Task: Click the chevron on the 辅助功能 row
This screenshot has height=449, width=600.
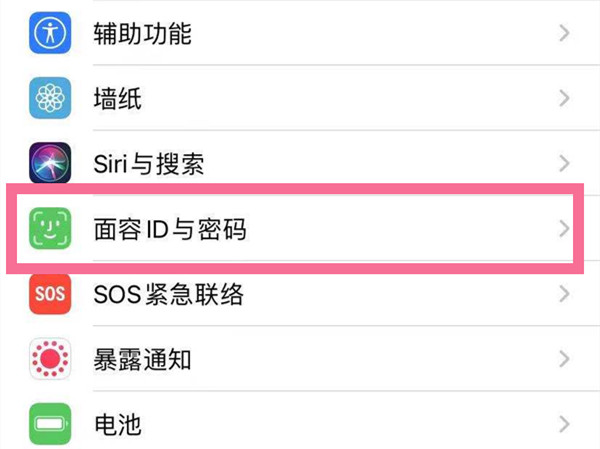Action: (x=565, y=35)
